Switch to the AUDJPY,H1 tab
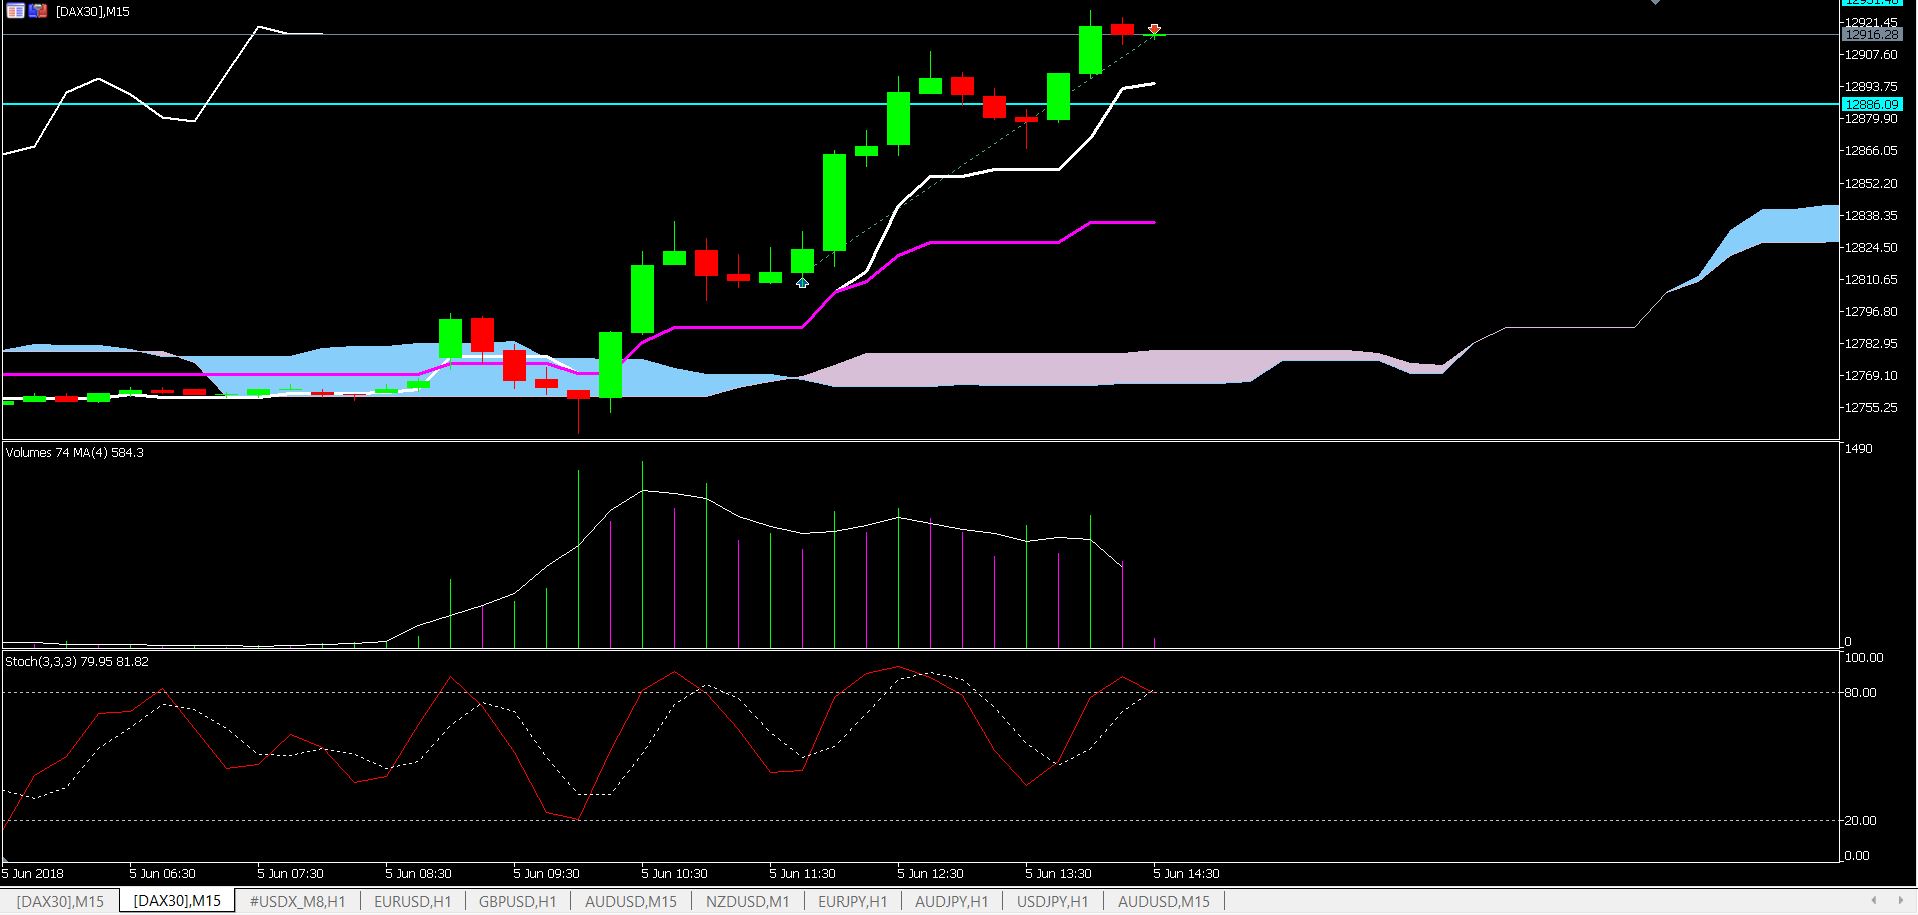The width and height of the screenshot is (1918, 915). click(x=951, y=901)
